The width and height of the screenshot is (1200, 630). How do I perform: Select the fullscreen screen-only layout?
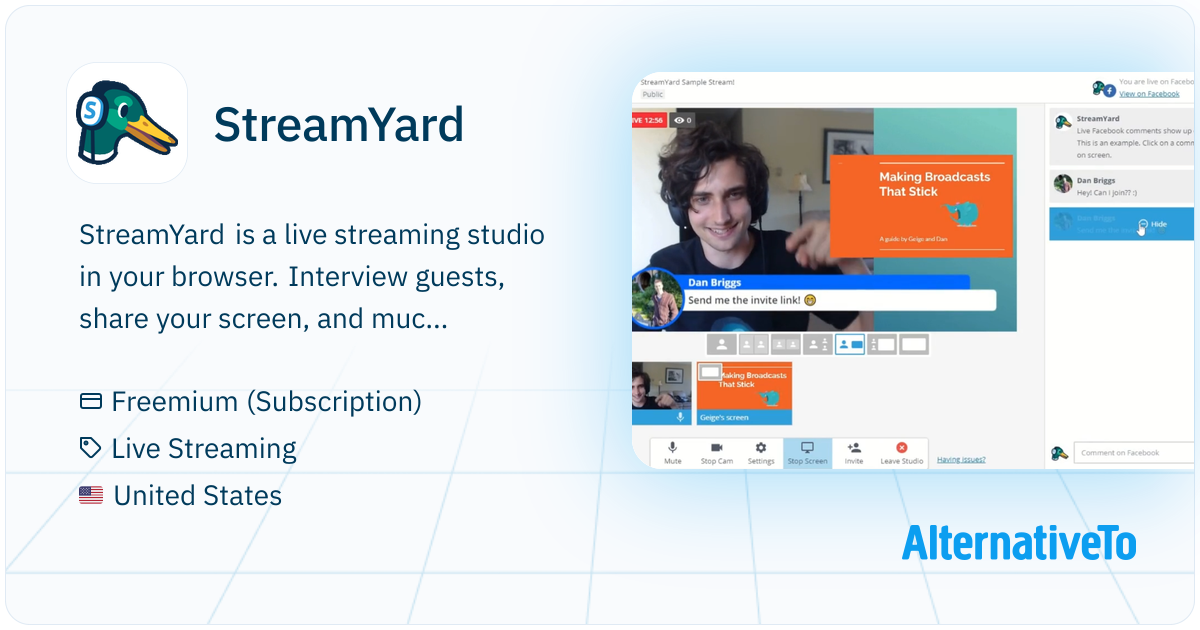pos(914,344)
